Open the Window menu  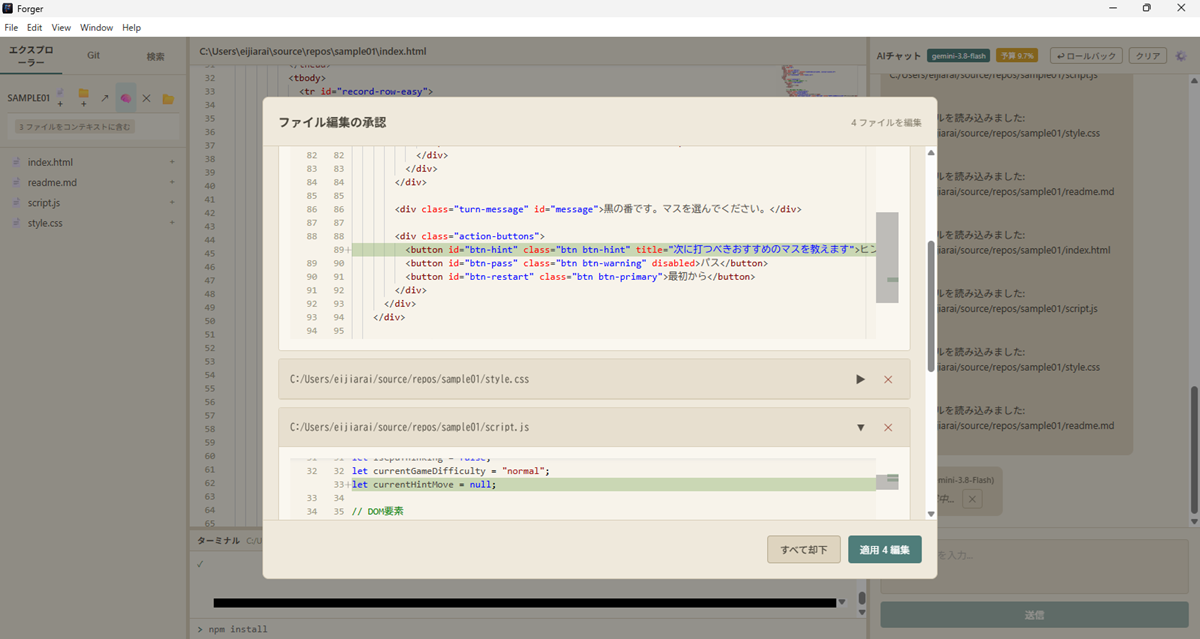[x=97, y=28]
